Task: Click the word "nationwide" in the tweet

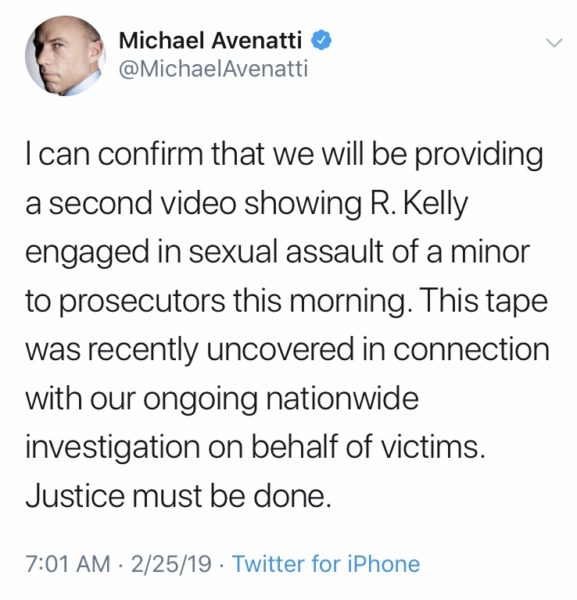Action: [342, 398]
